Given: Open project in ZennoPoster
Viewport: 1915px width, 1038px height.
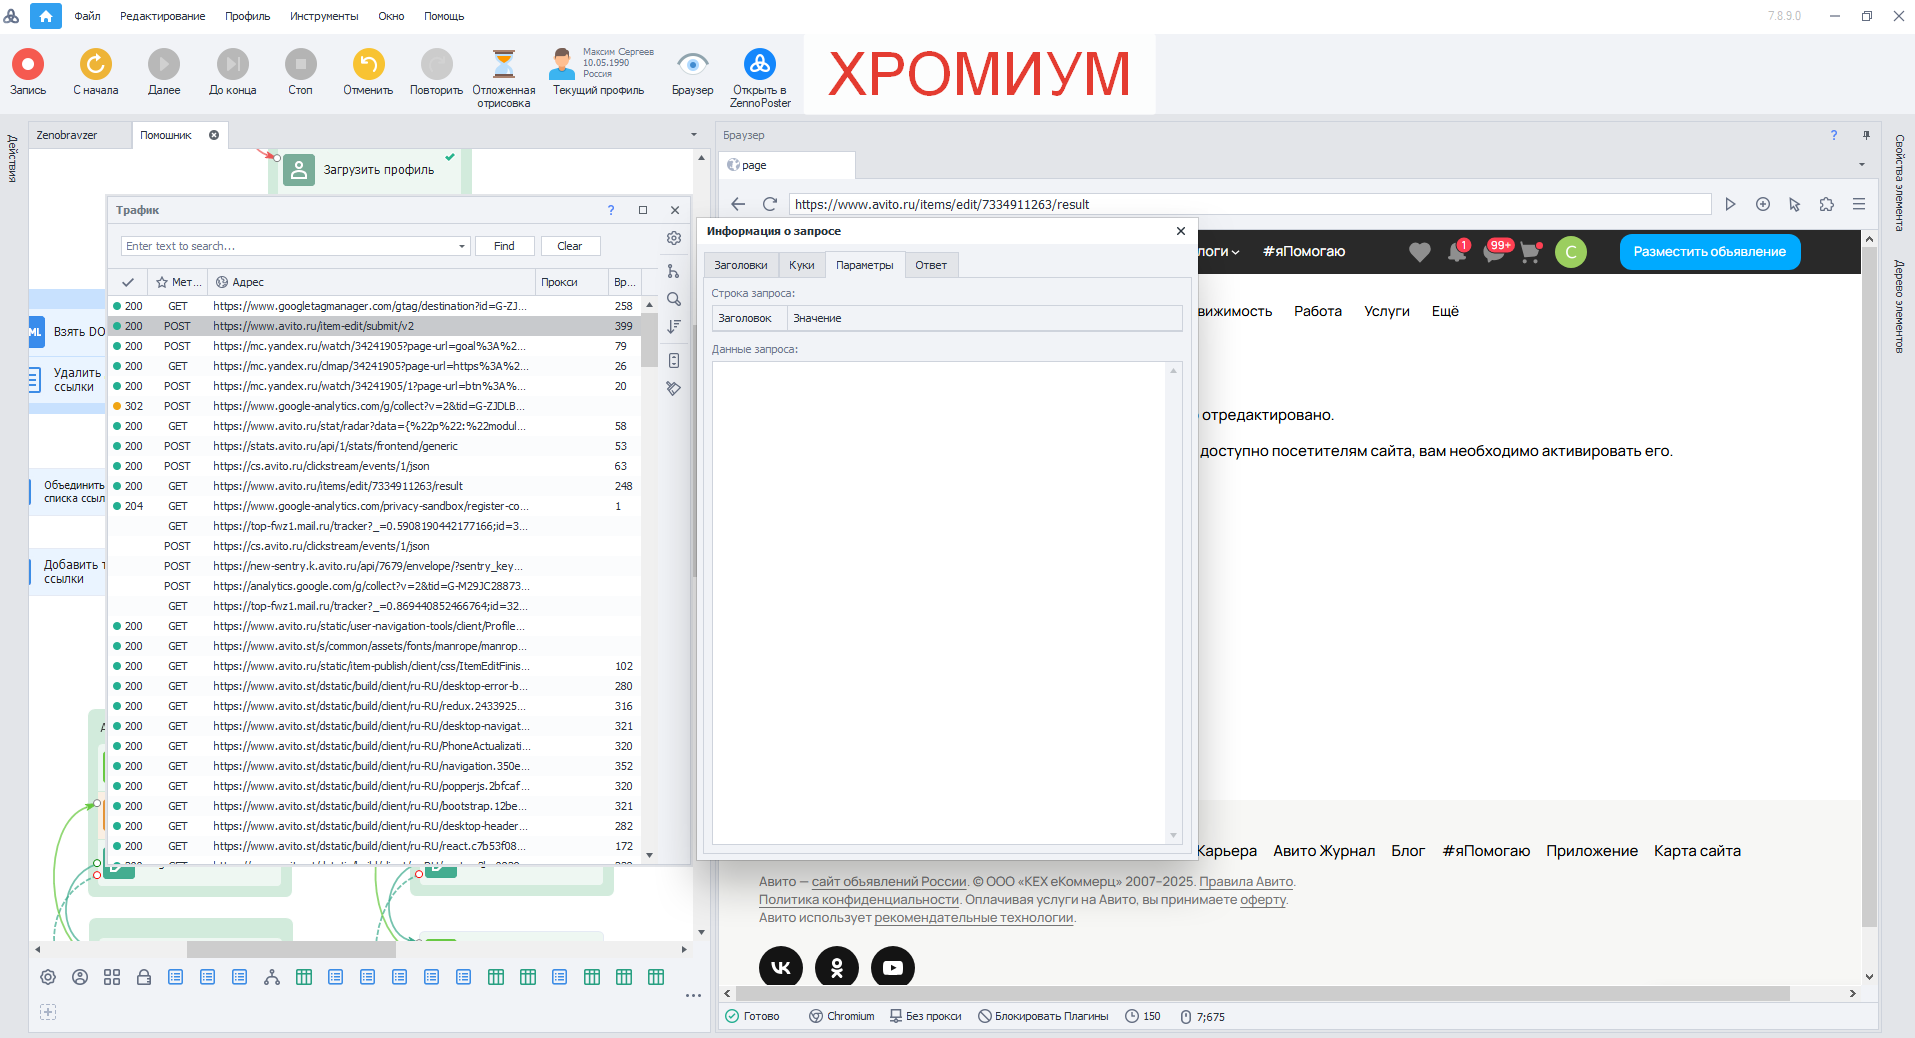Looking at the screenshot, I should pyautogui.click(x=760, y=78).
